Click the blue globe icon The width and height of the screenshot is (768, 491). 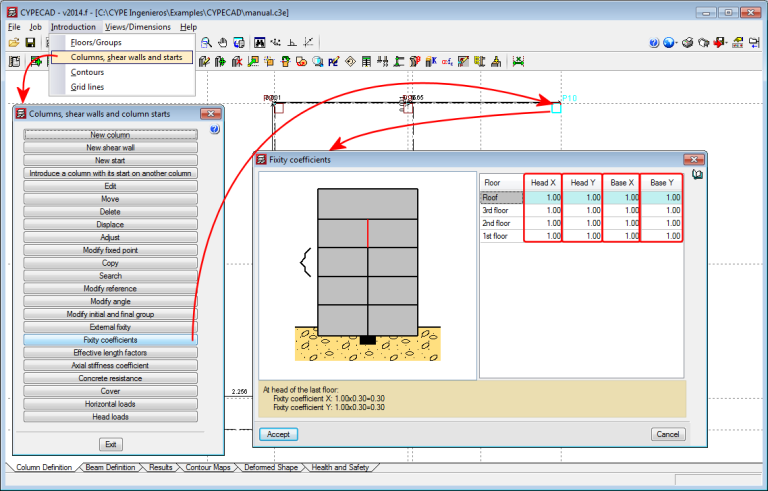(x=669, y=43)
